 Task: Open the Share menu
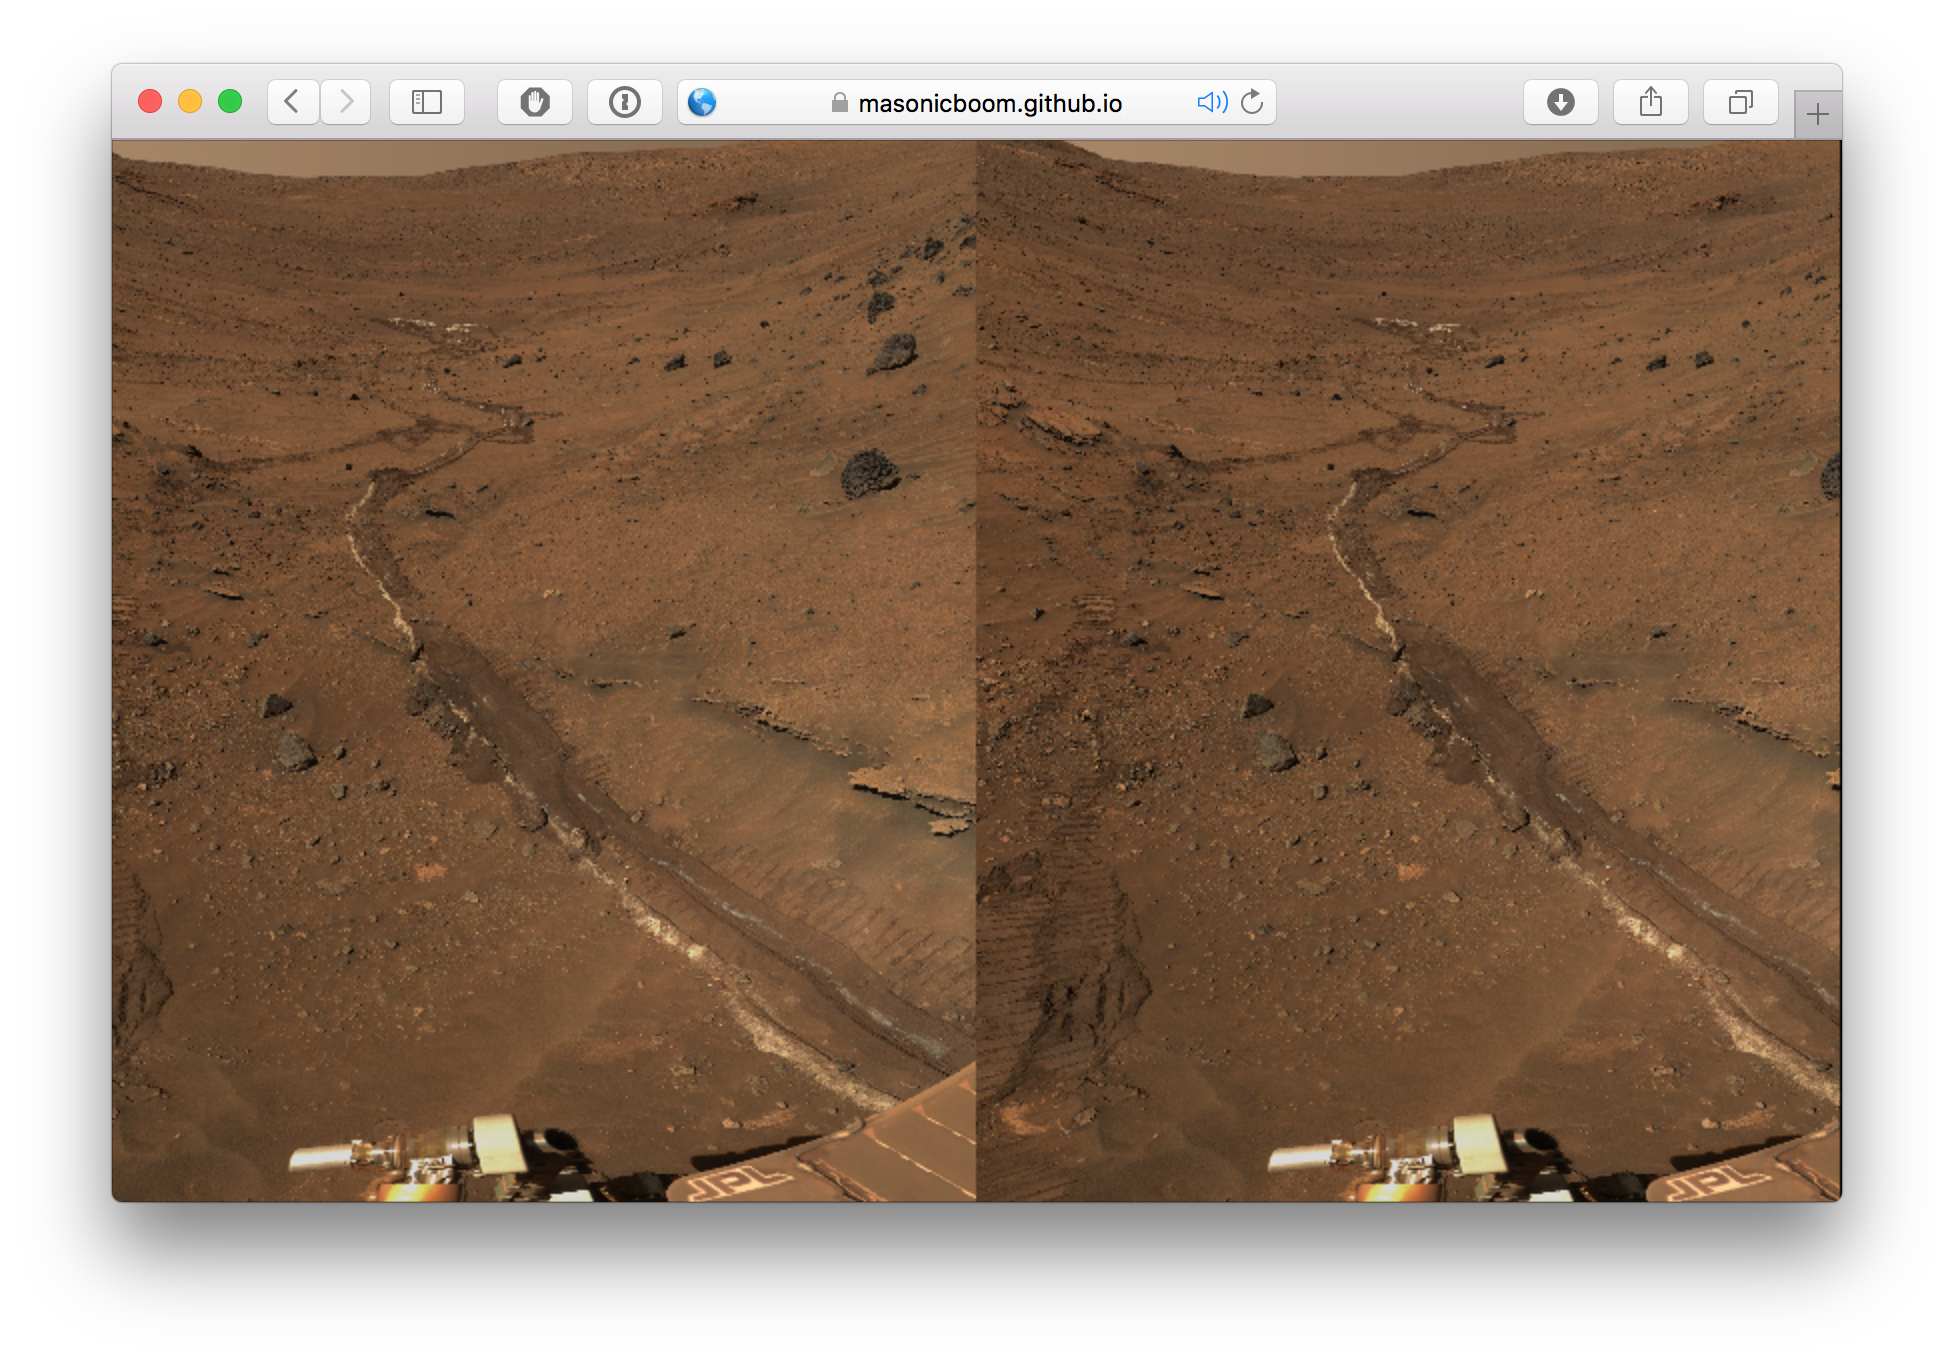tap(1651, 102)
